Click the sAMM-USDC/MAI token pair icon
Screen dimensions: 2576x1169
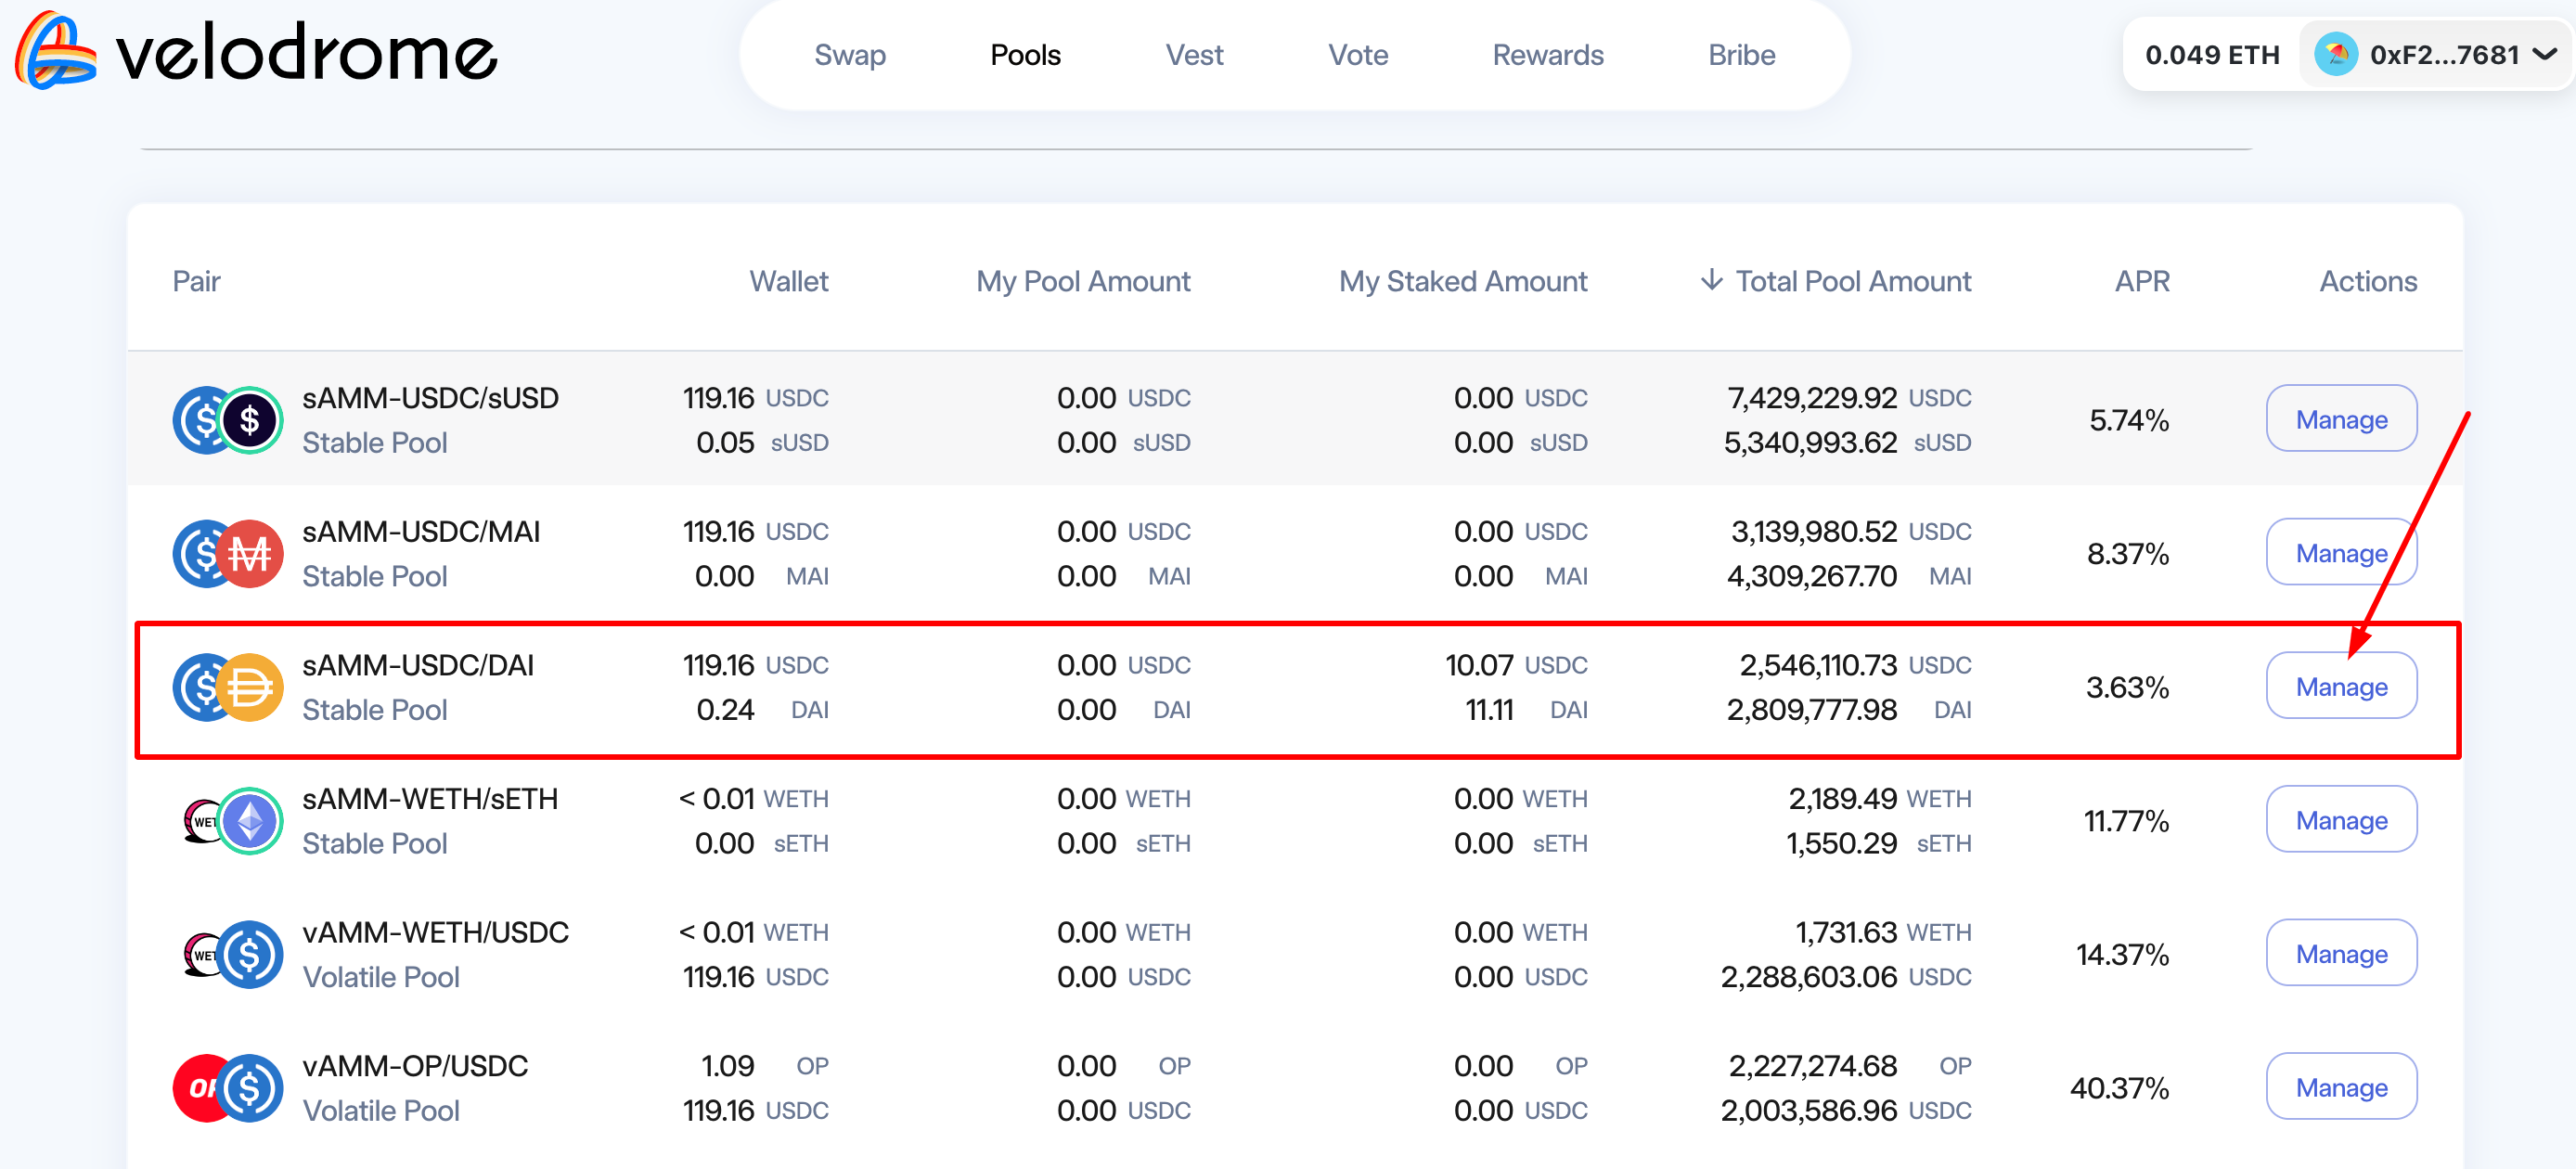click(228, 554)
